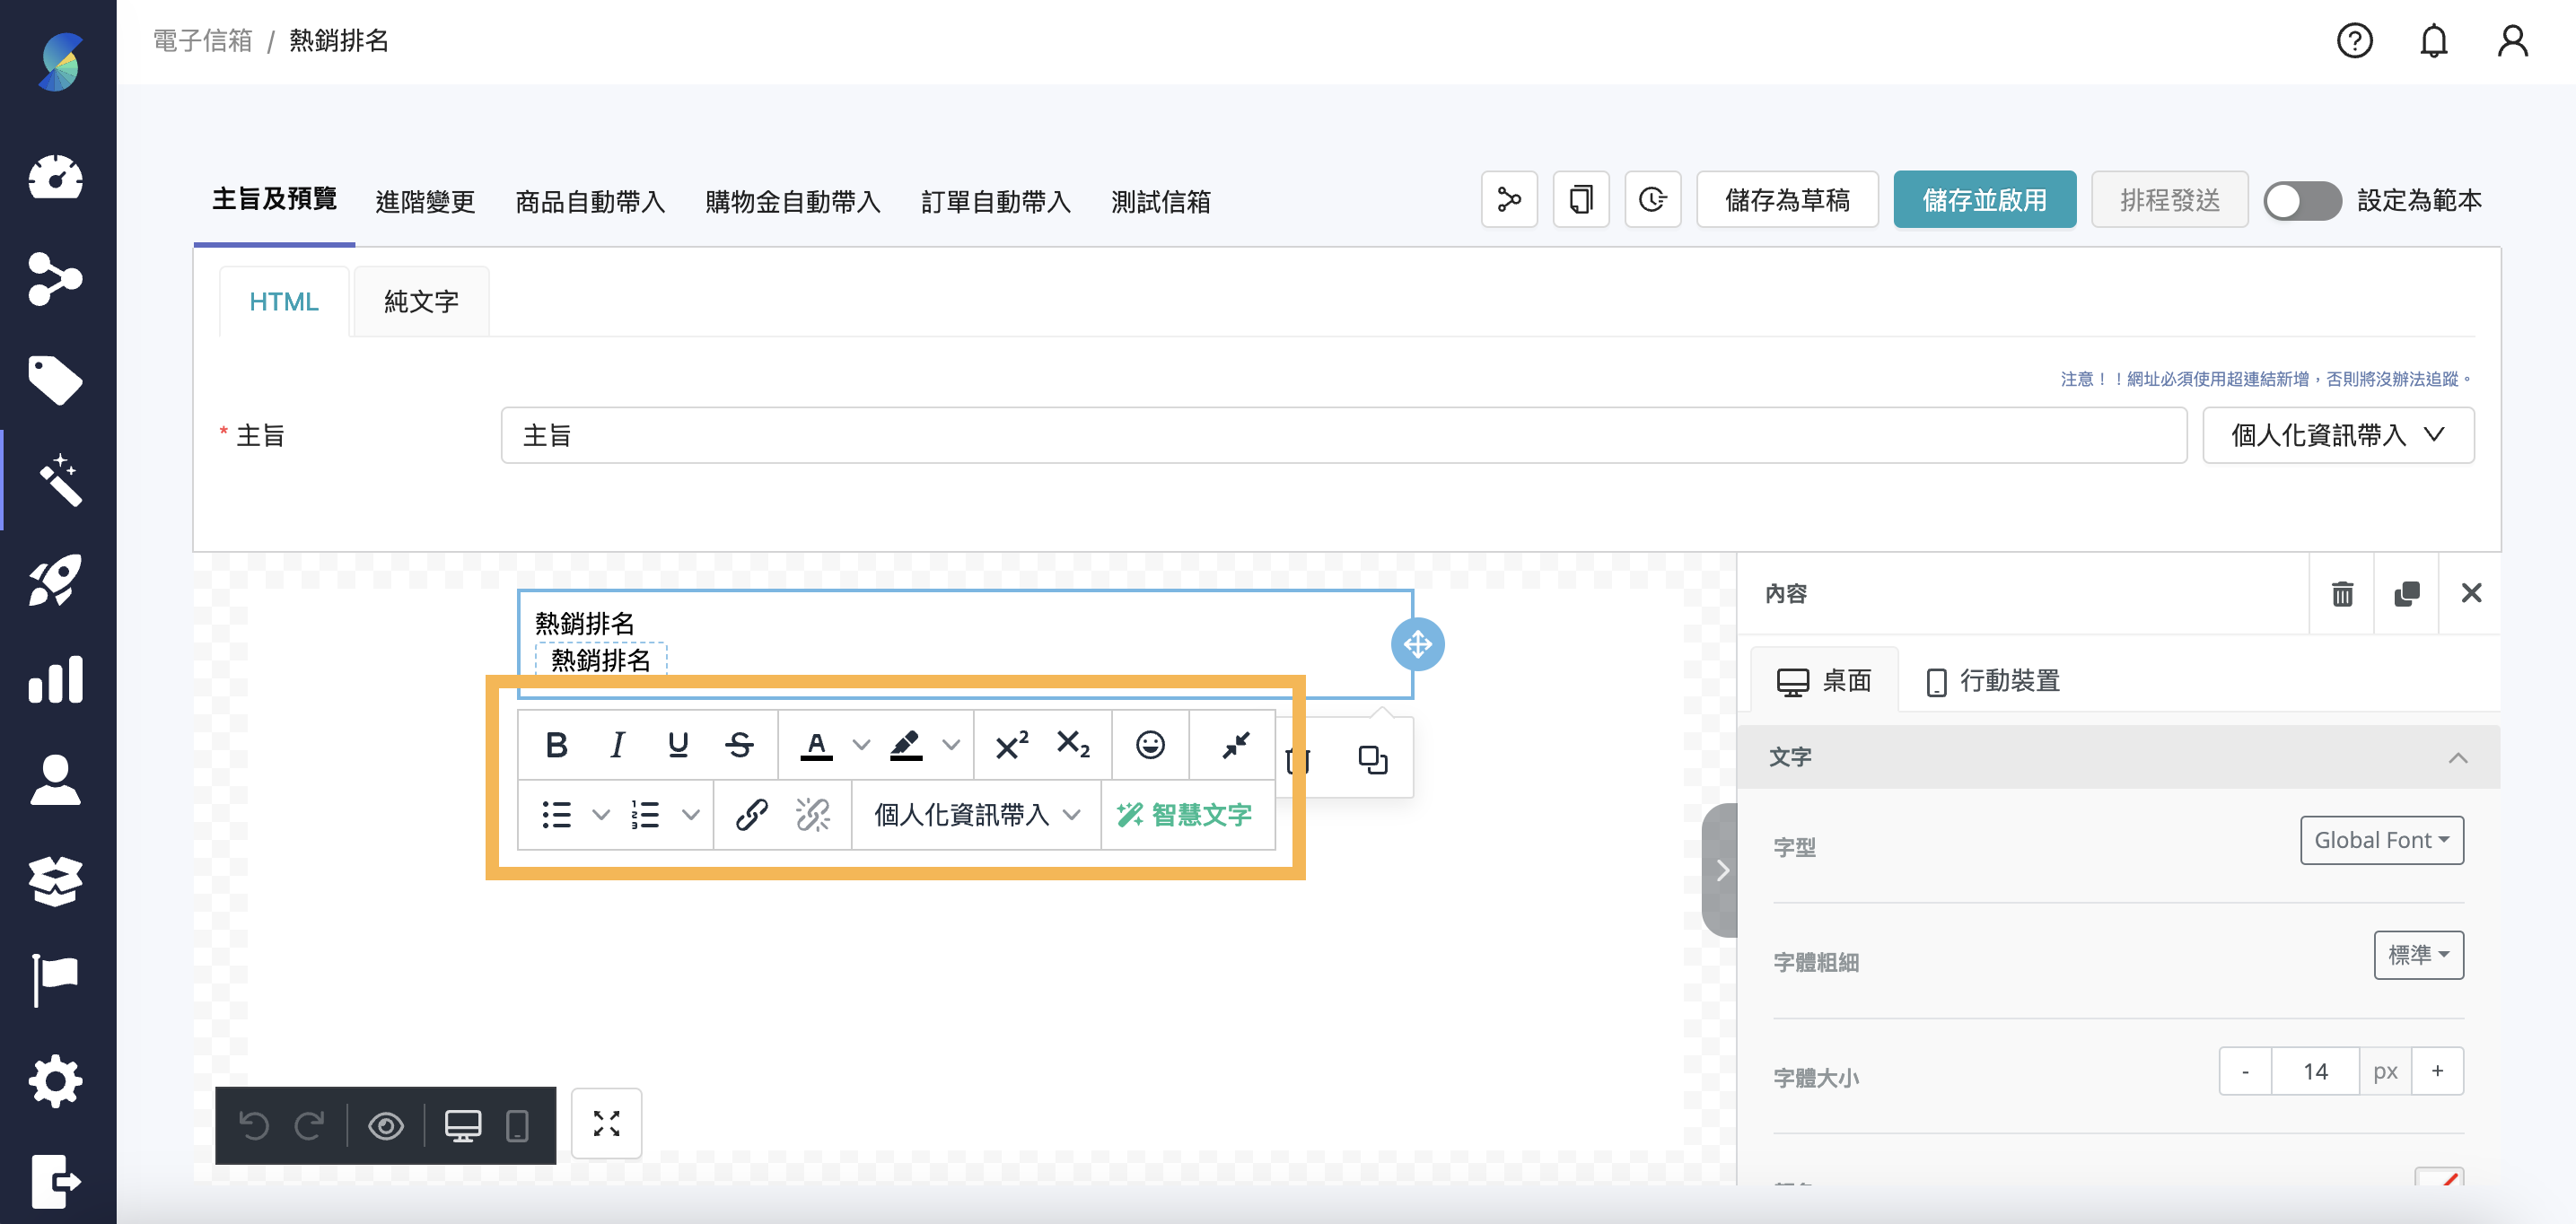
Task: Expand the 標準 font weight dropdown
Action: click(x=2418, y=955)
